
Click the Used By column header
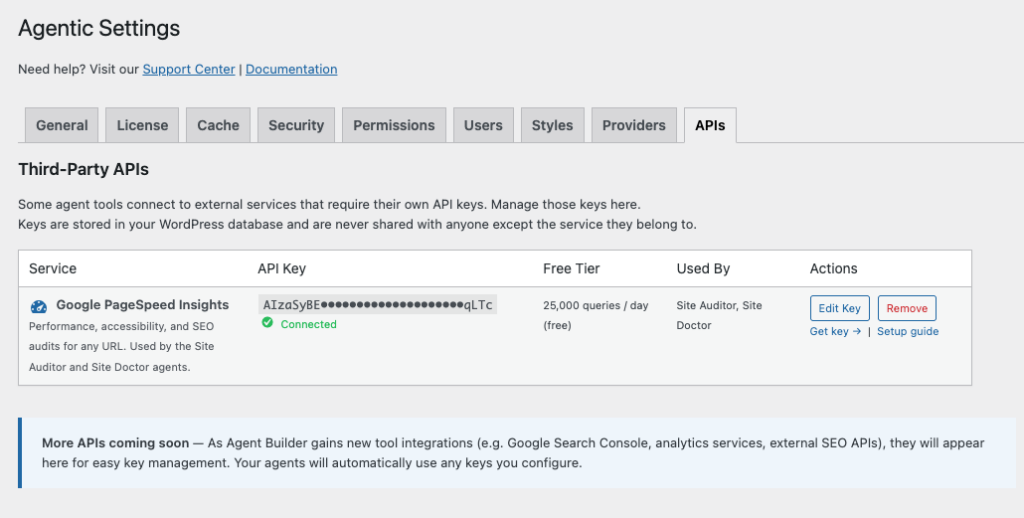[x=703, y=268]
